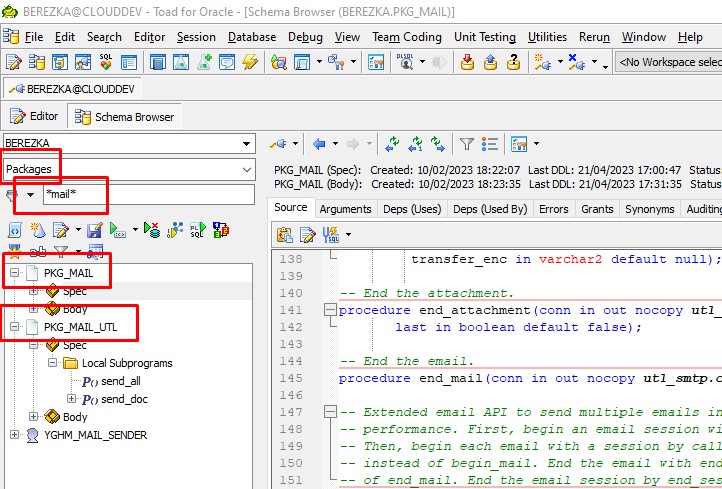This screenshot has height=489, width=722.
Task: Expand Body node under PKG_MAIL_UTL
Action: [x=34, y=417]
